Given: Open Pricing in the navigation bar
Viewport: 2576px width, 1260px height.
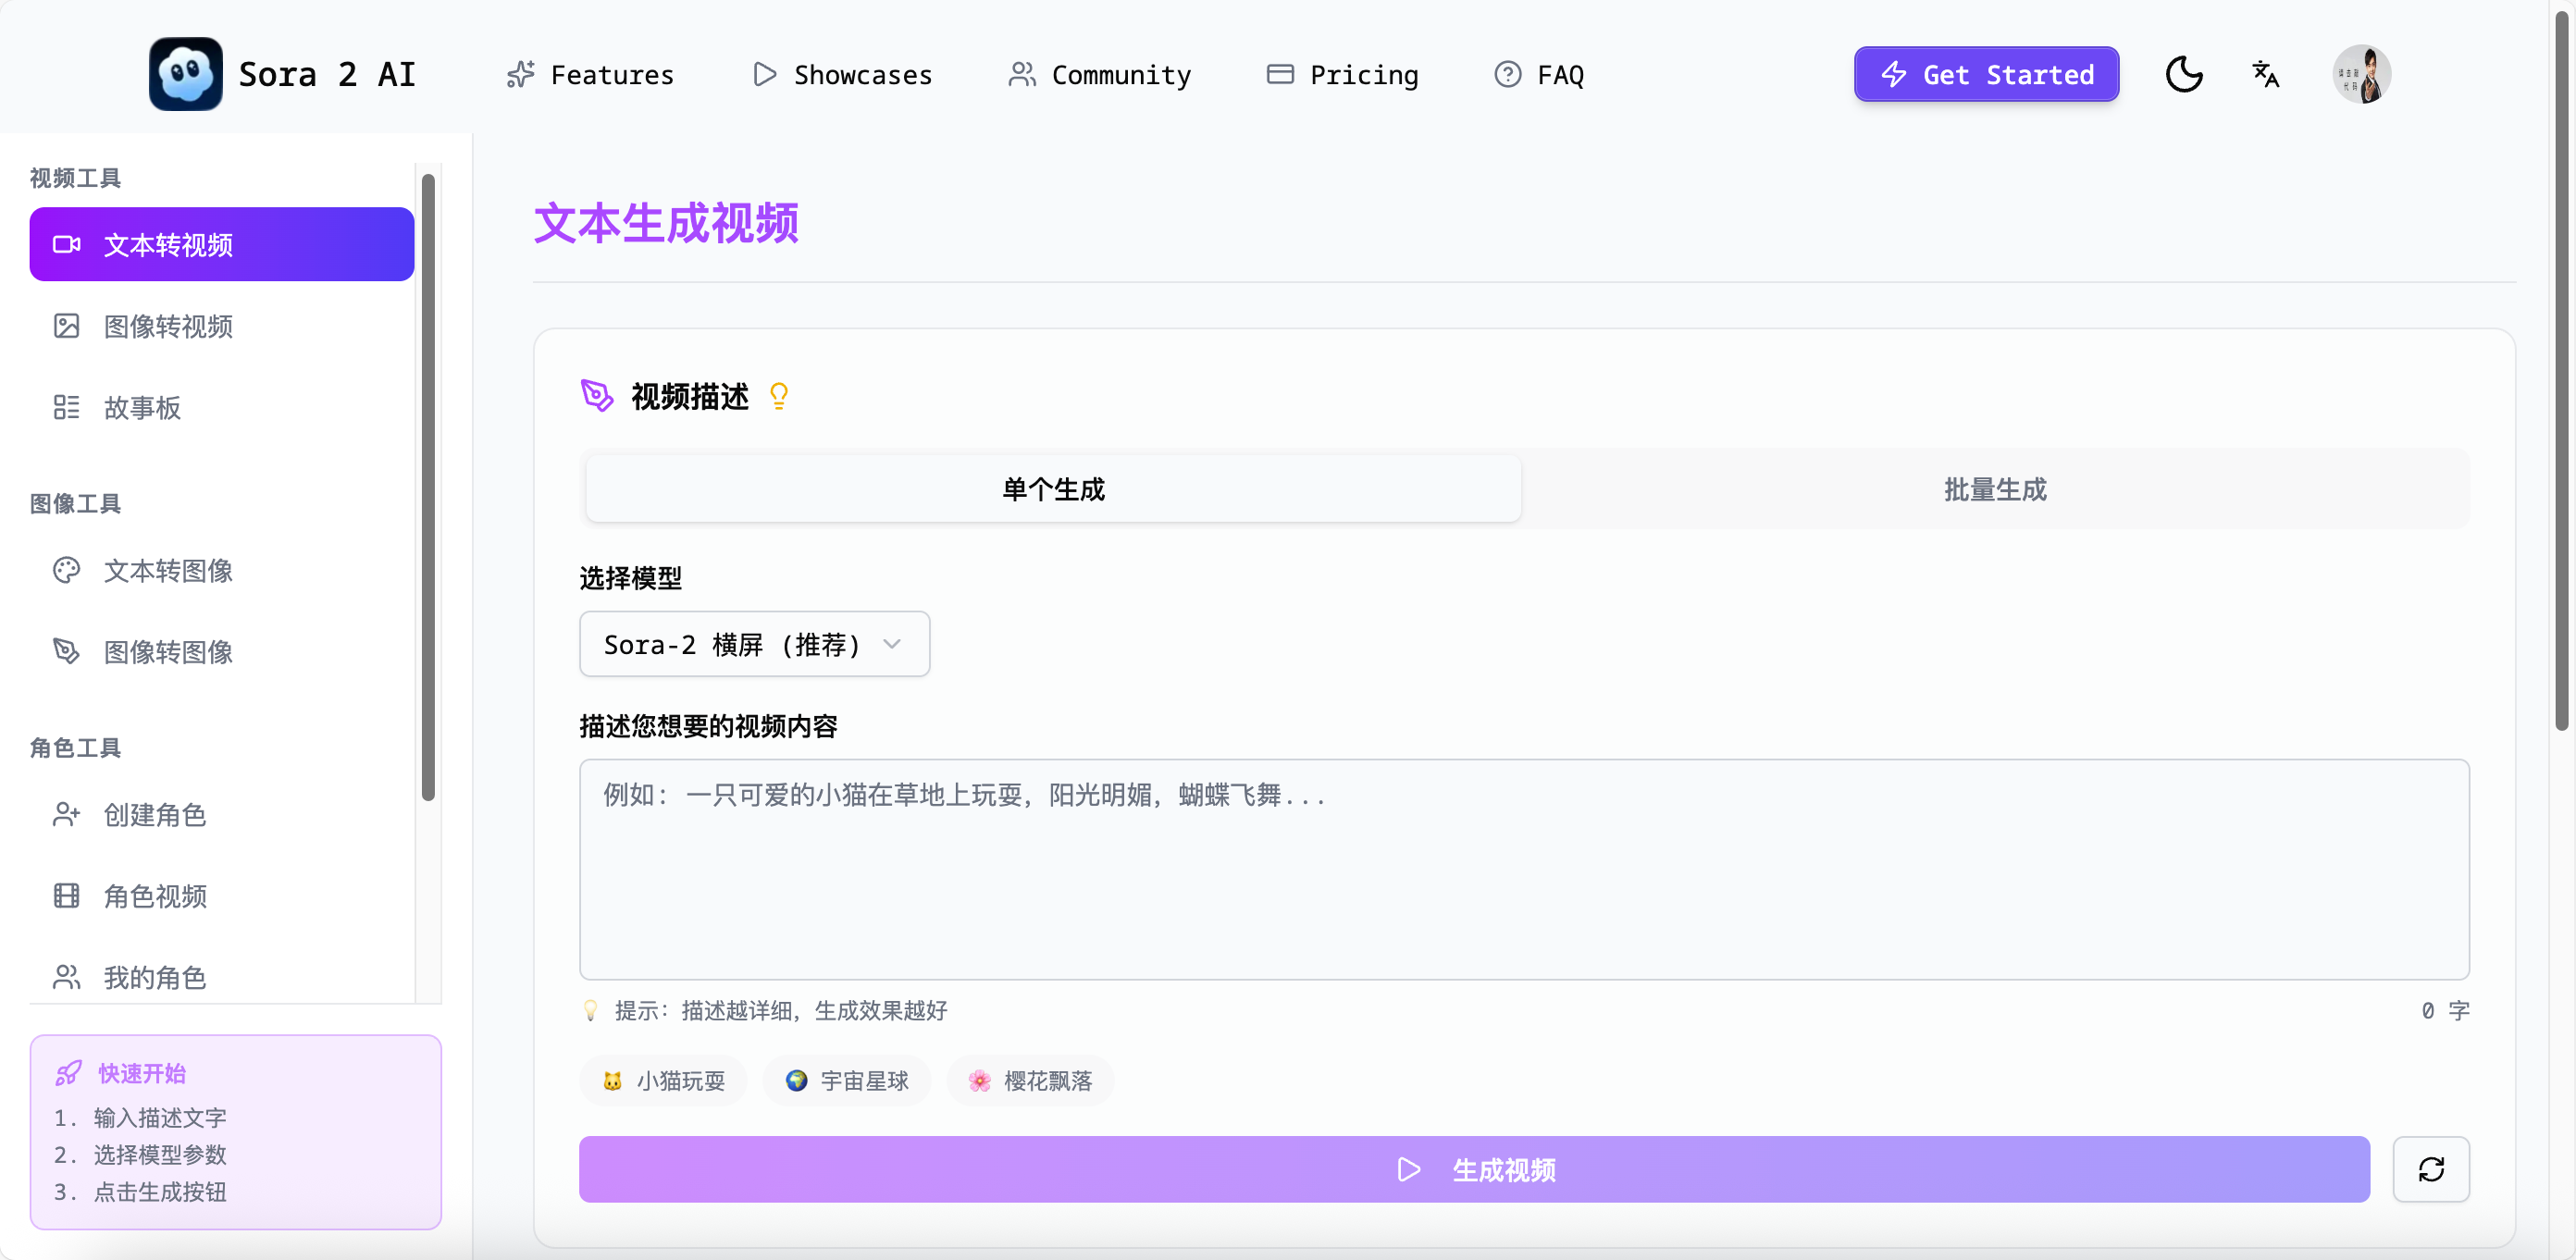Looking at the screenshot, I should tap(1341, 74).
